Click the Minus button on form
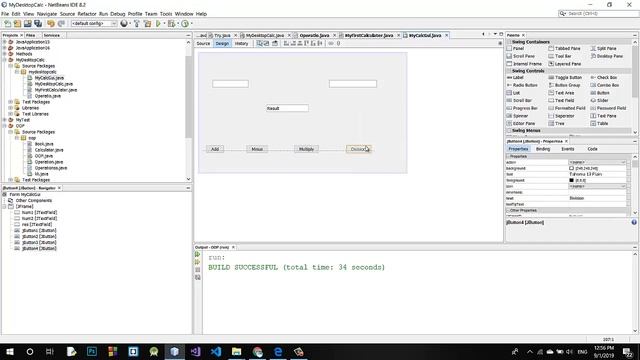Screen dimensions: 640x360 (x=257, y=149)
